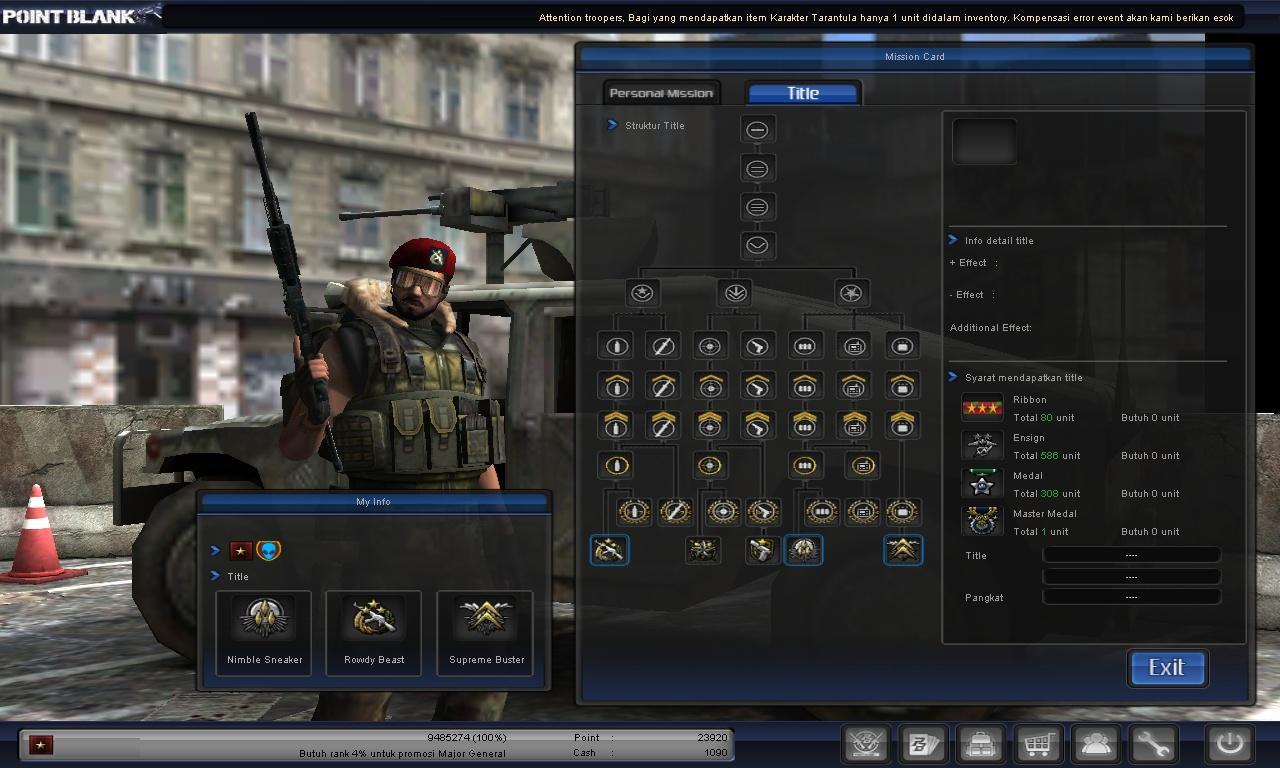Click the rank star icon in bottom status bar
This screenshot has height=768, width=1280.
41,745
